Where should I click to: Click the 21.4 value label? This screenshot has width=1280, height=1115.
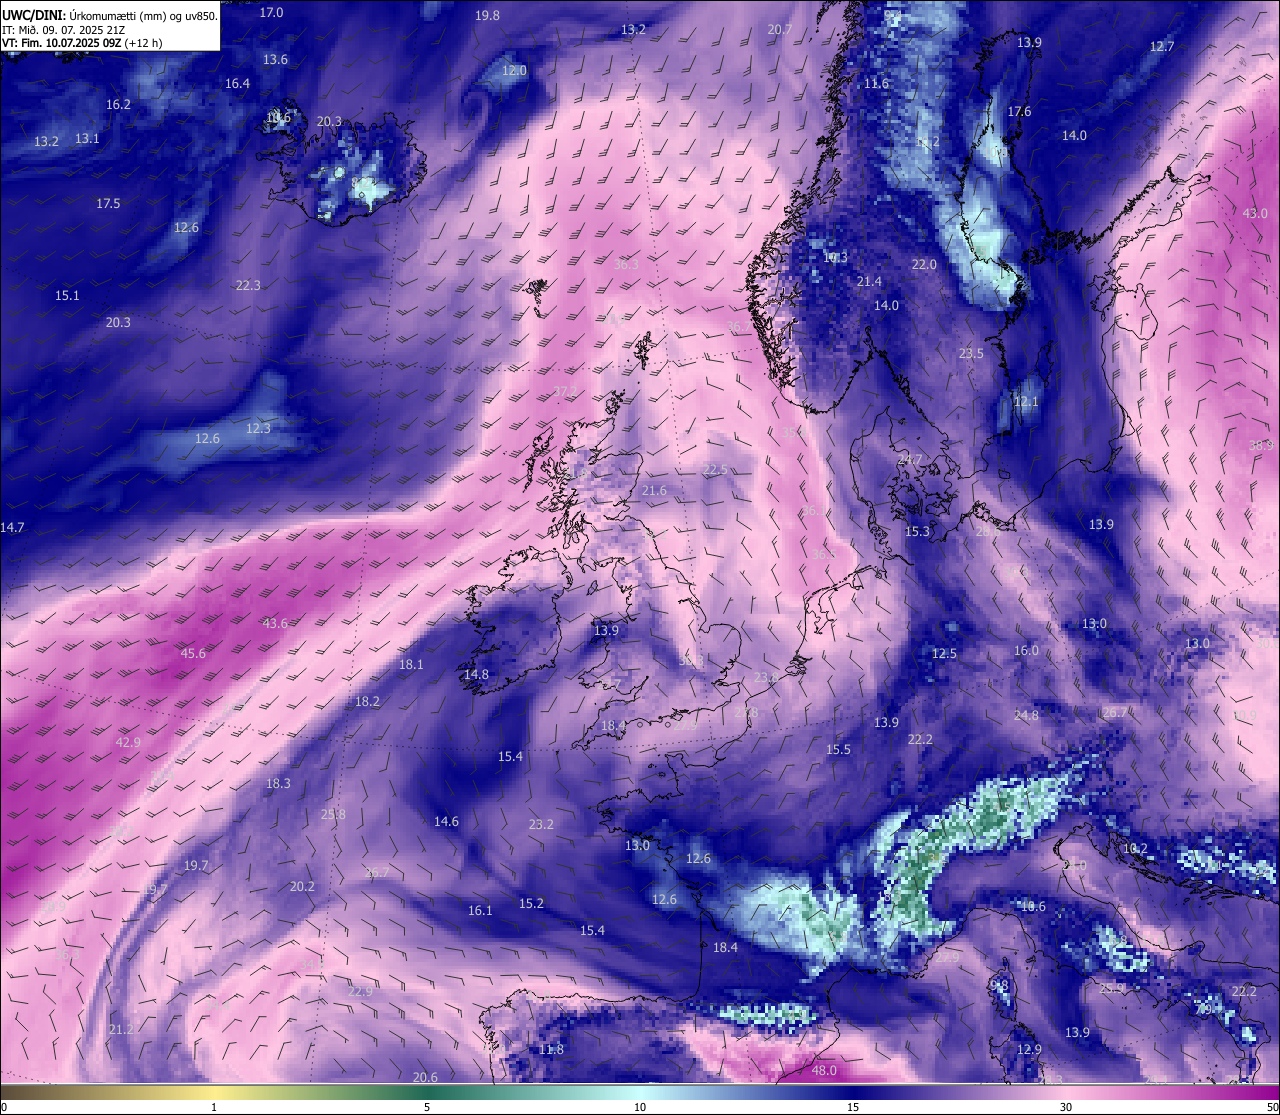pos(869,282)
